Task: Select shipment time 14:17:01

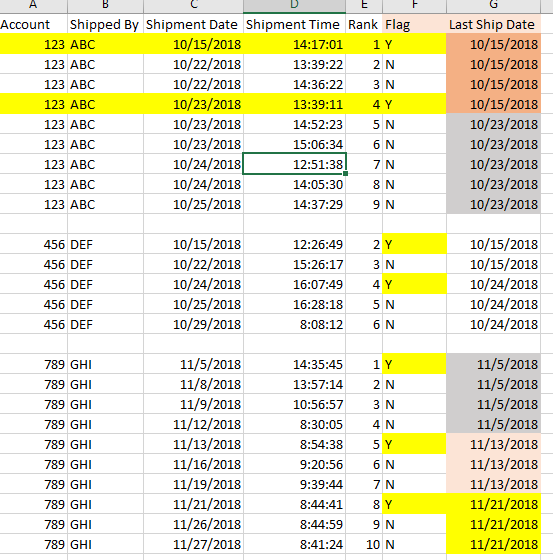Action: point(294,44)
